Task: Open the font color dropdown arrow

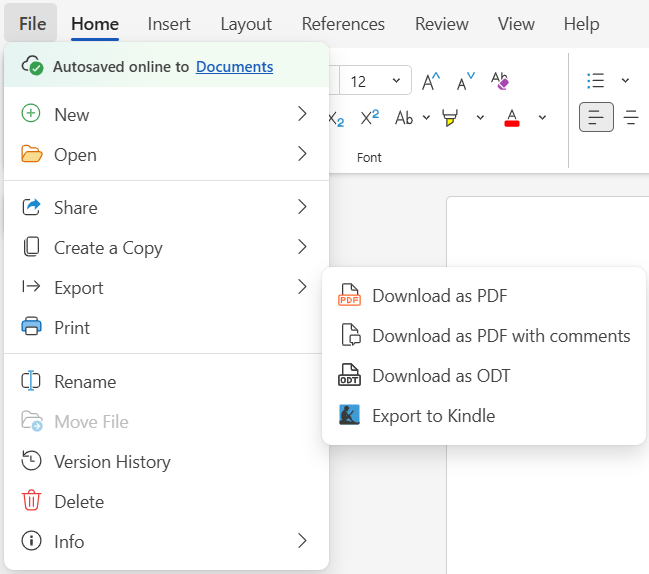Action: [542, 118]
